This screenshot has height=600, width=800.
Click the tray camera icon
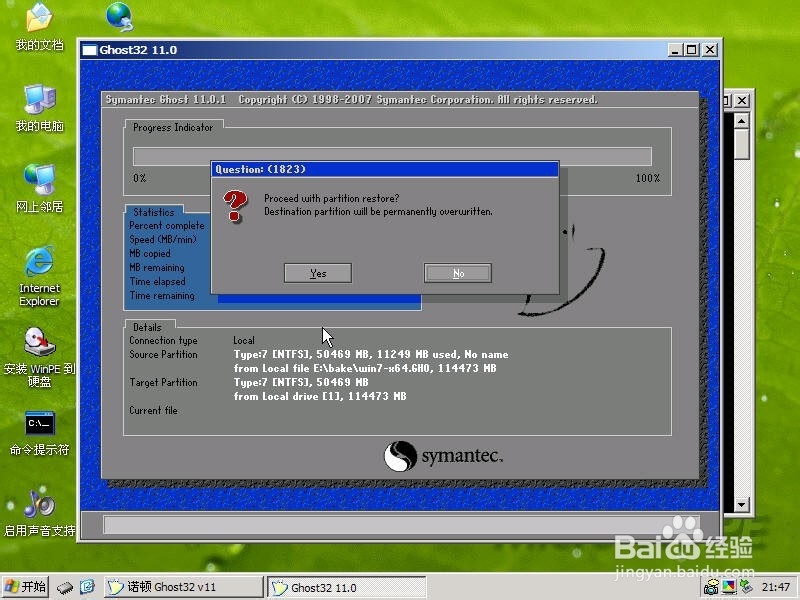point(711,587)
